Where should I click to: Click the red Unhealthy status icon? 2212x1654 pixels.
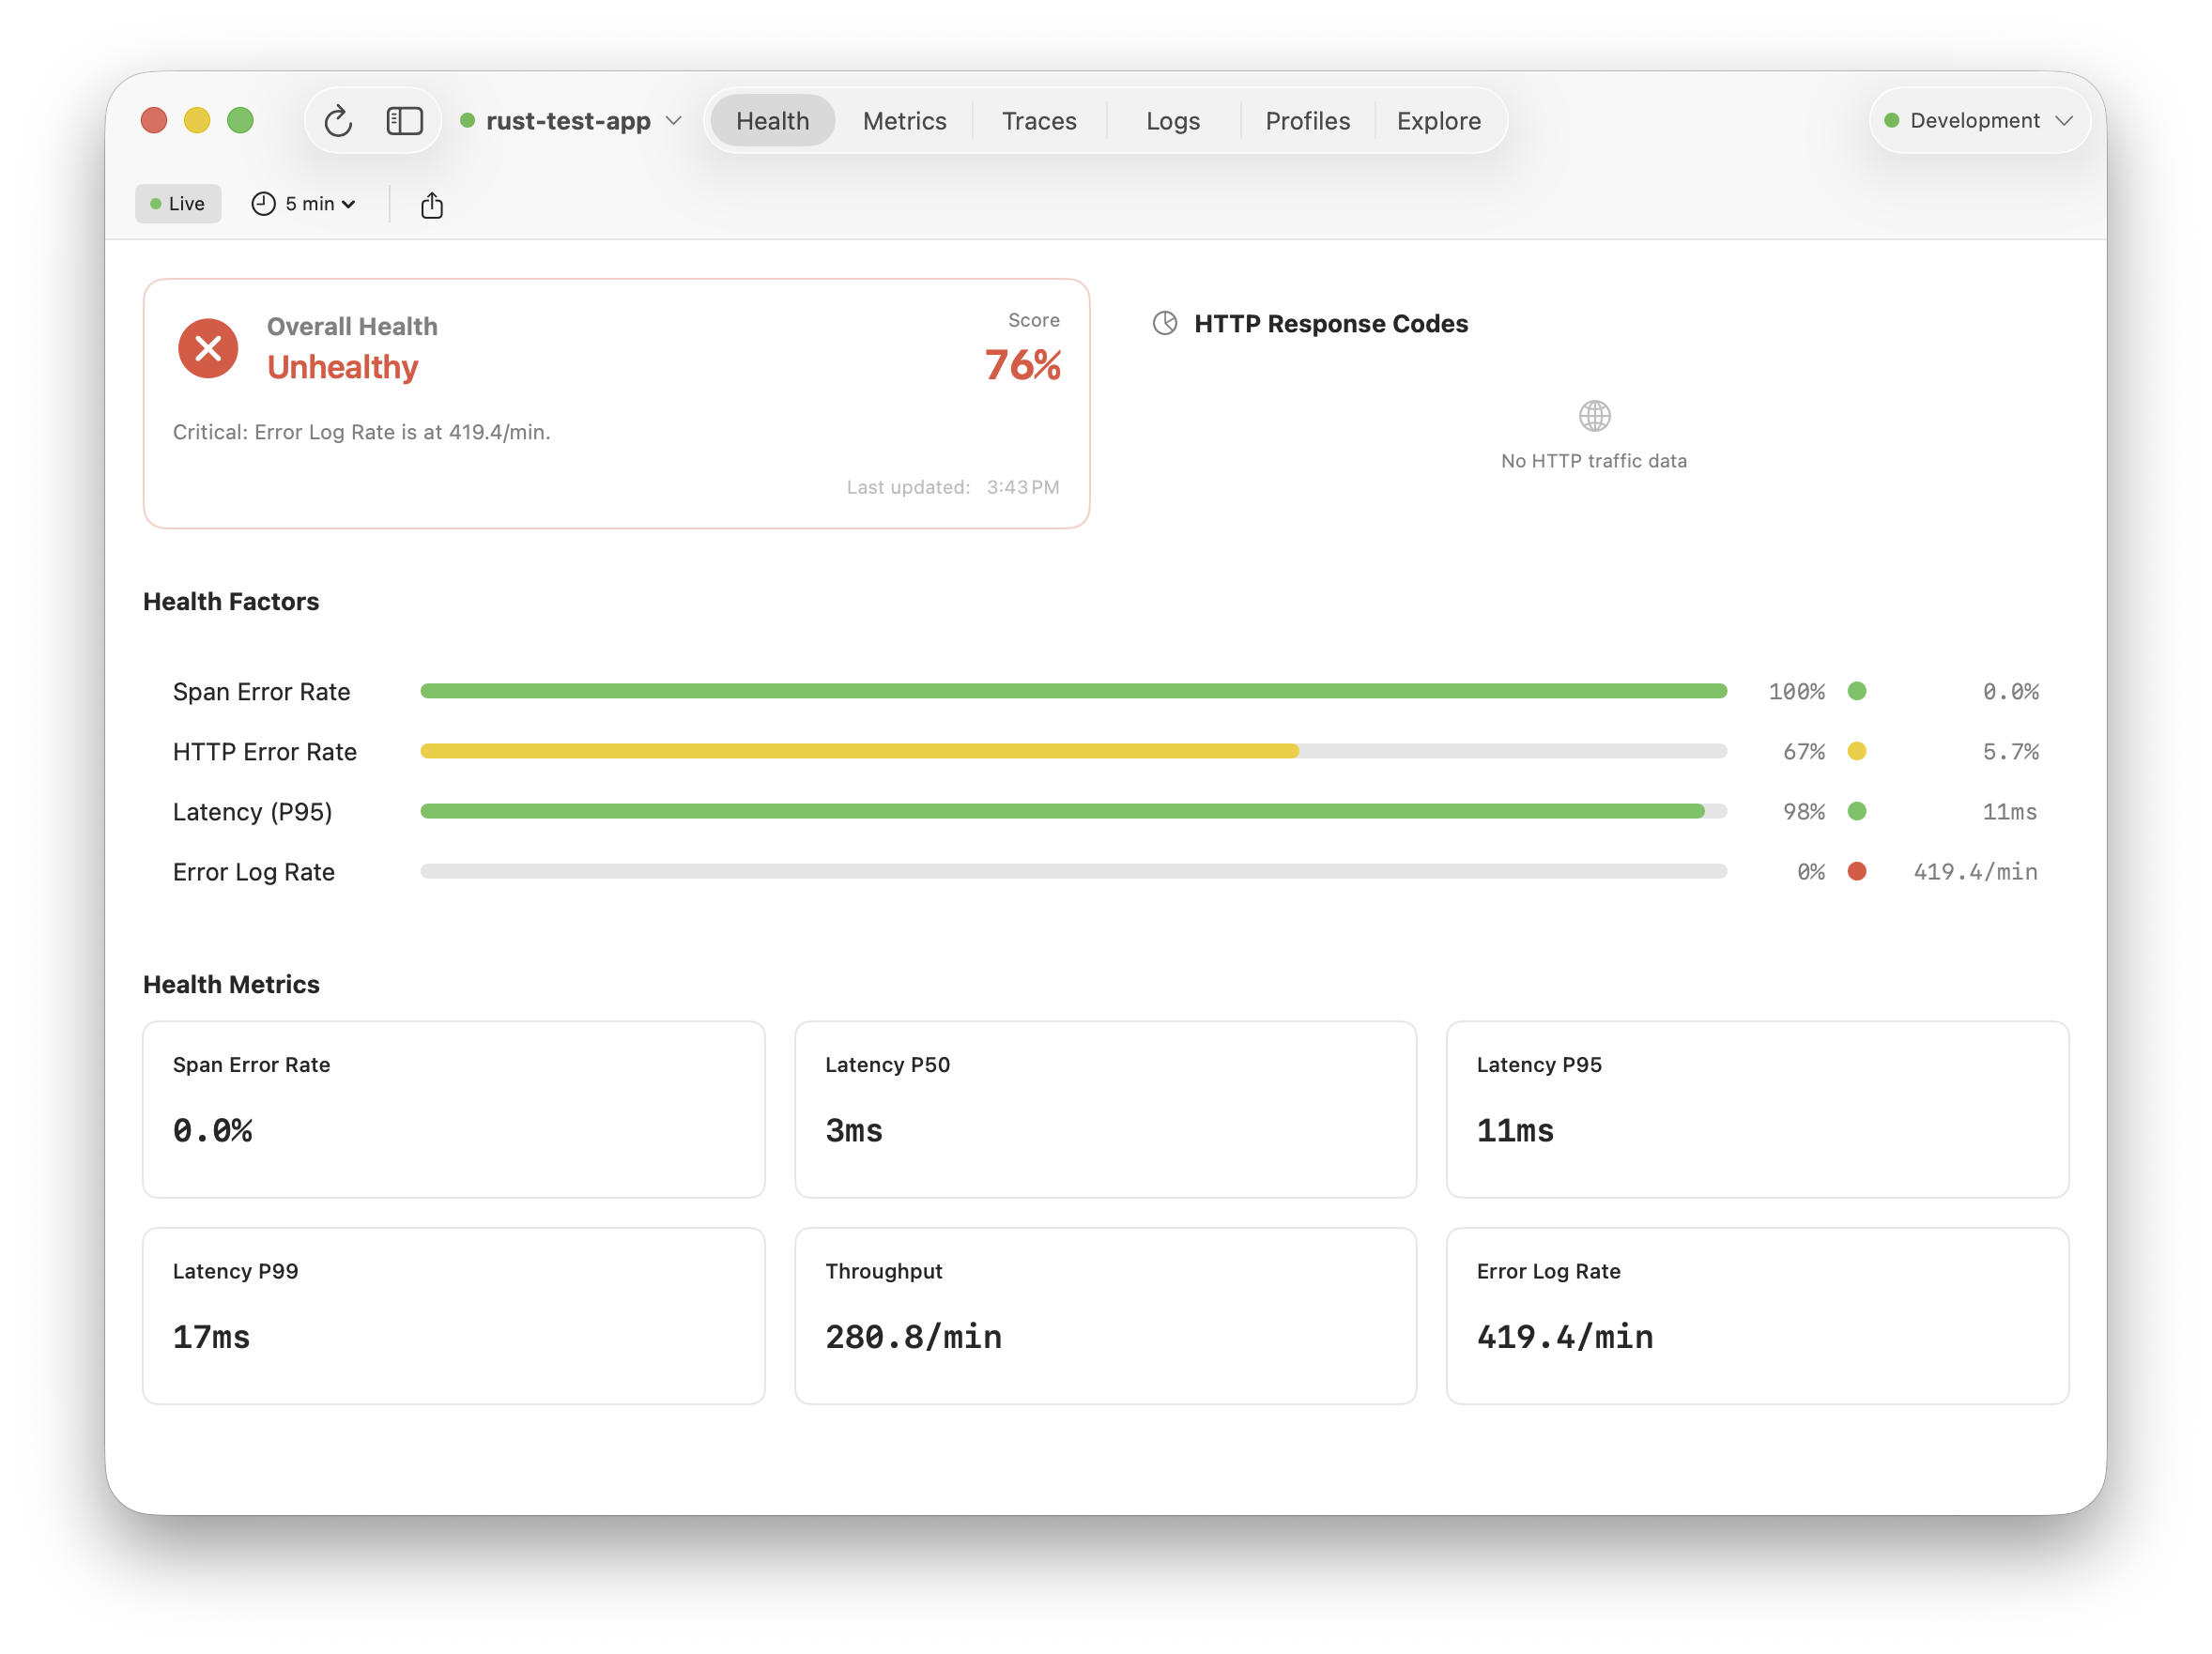click(x=208, y=348)
